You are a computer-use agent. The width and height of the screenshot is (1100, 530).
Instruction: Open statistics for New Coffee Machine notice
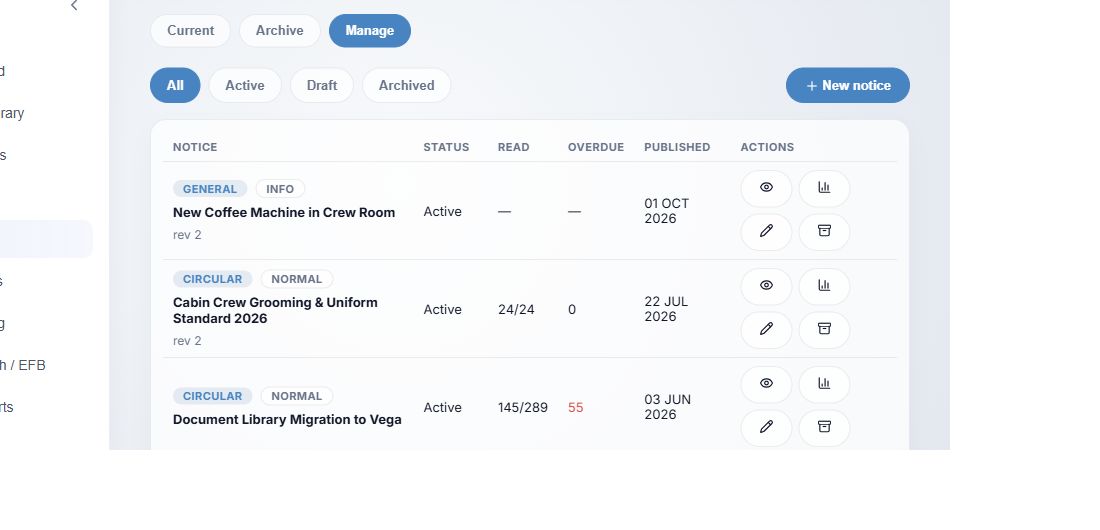coord(824,188)
